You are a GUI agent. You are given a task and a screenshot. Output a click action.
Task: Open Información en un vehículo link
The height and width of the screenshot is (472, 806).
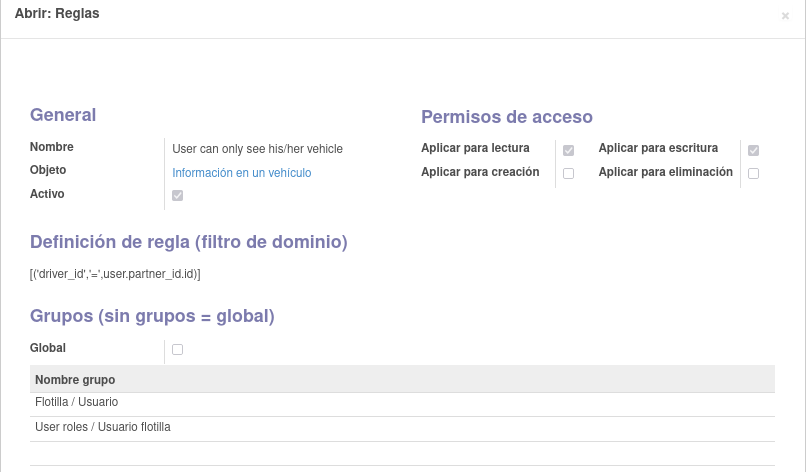click(x=242, y=173)
